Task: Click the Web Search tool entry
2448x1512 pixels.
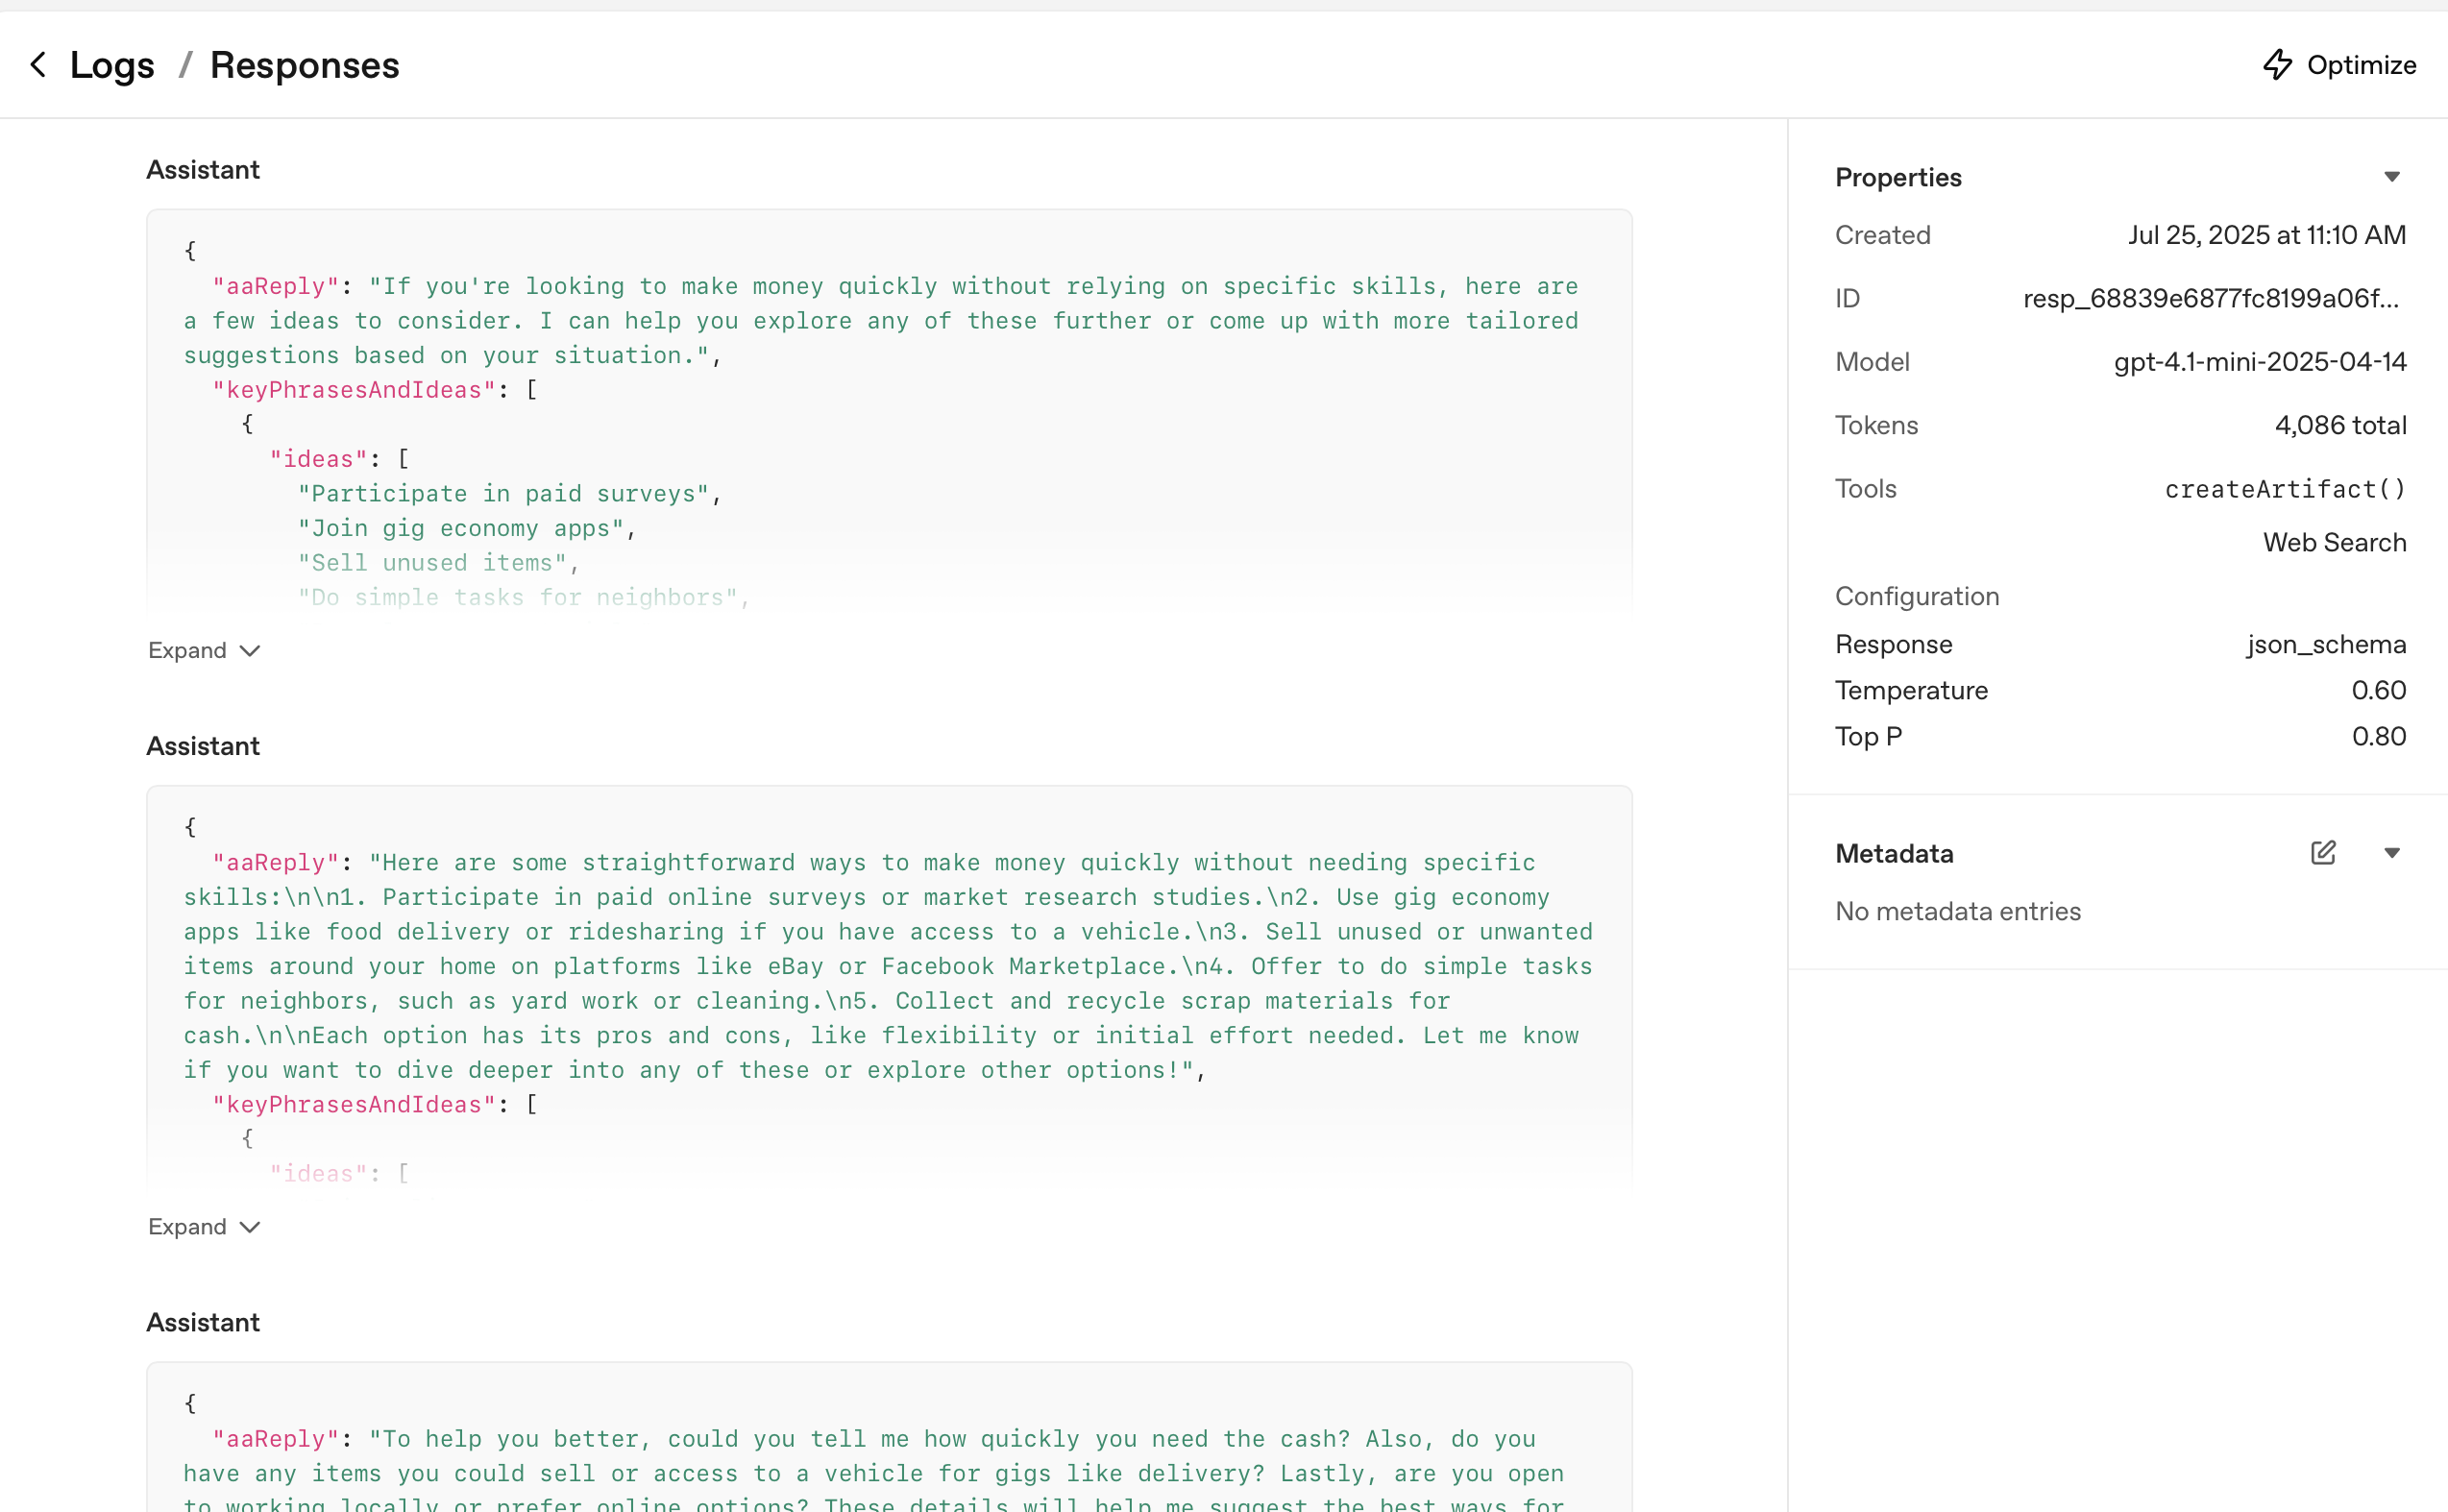Action: click(2334, 543)
